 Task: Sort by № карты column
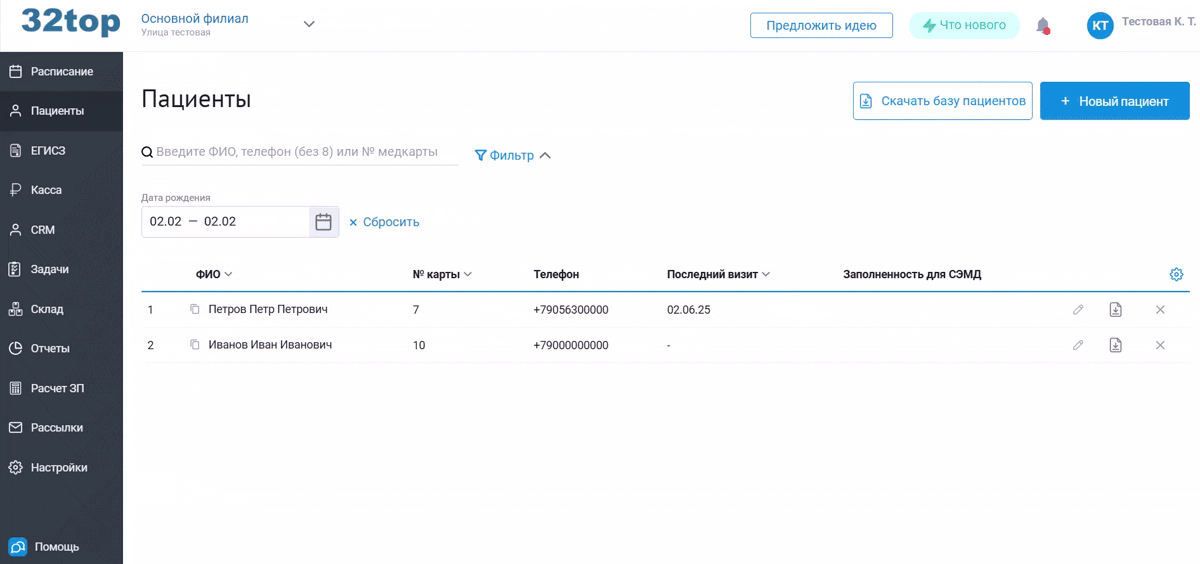(442, 274)
